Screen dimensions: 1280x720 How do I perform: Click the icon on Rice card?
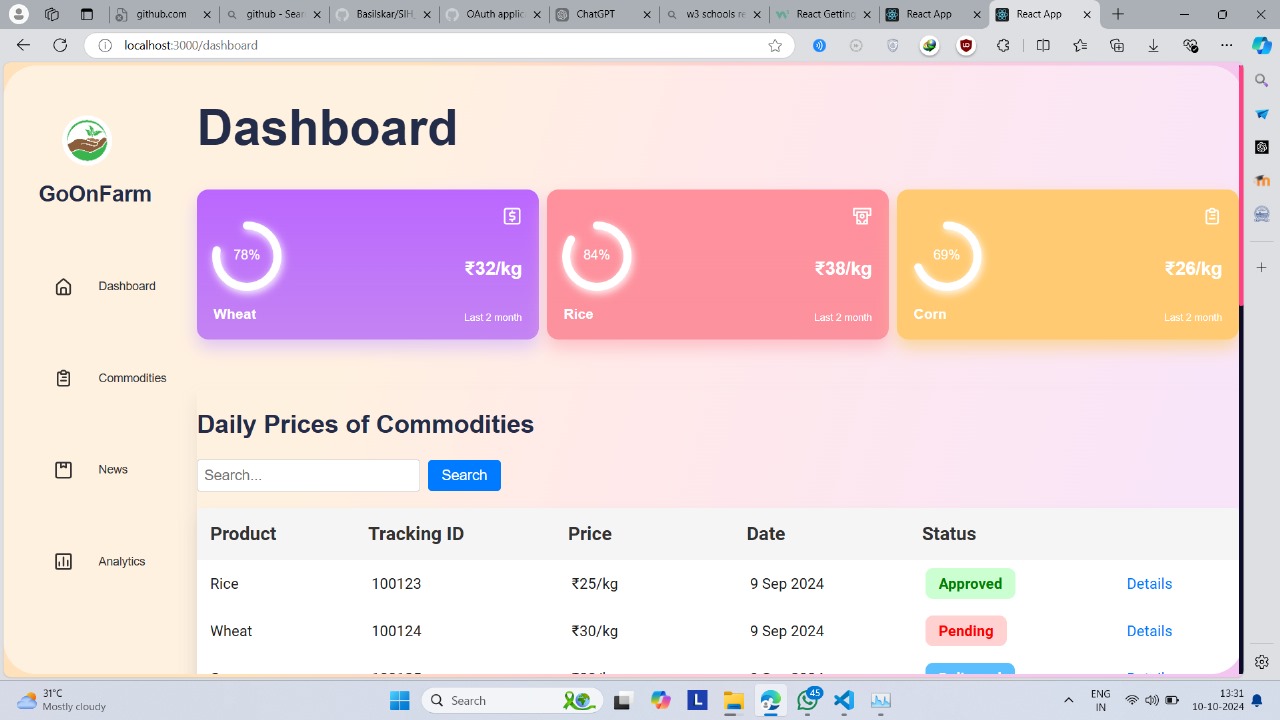862,216
